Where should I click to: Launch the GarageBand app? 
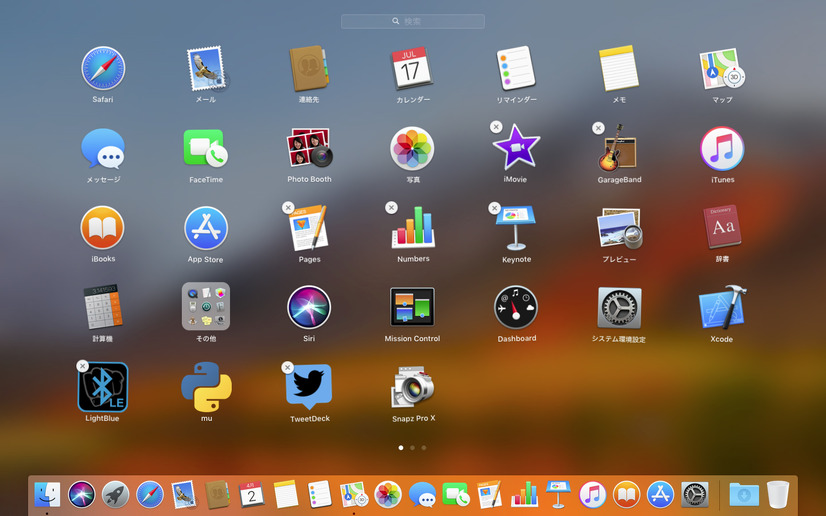point(617,148)
